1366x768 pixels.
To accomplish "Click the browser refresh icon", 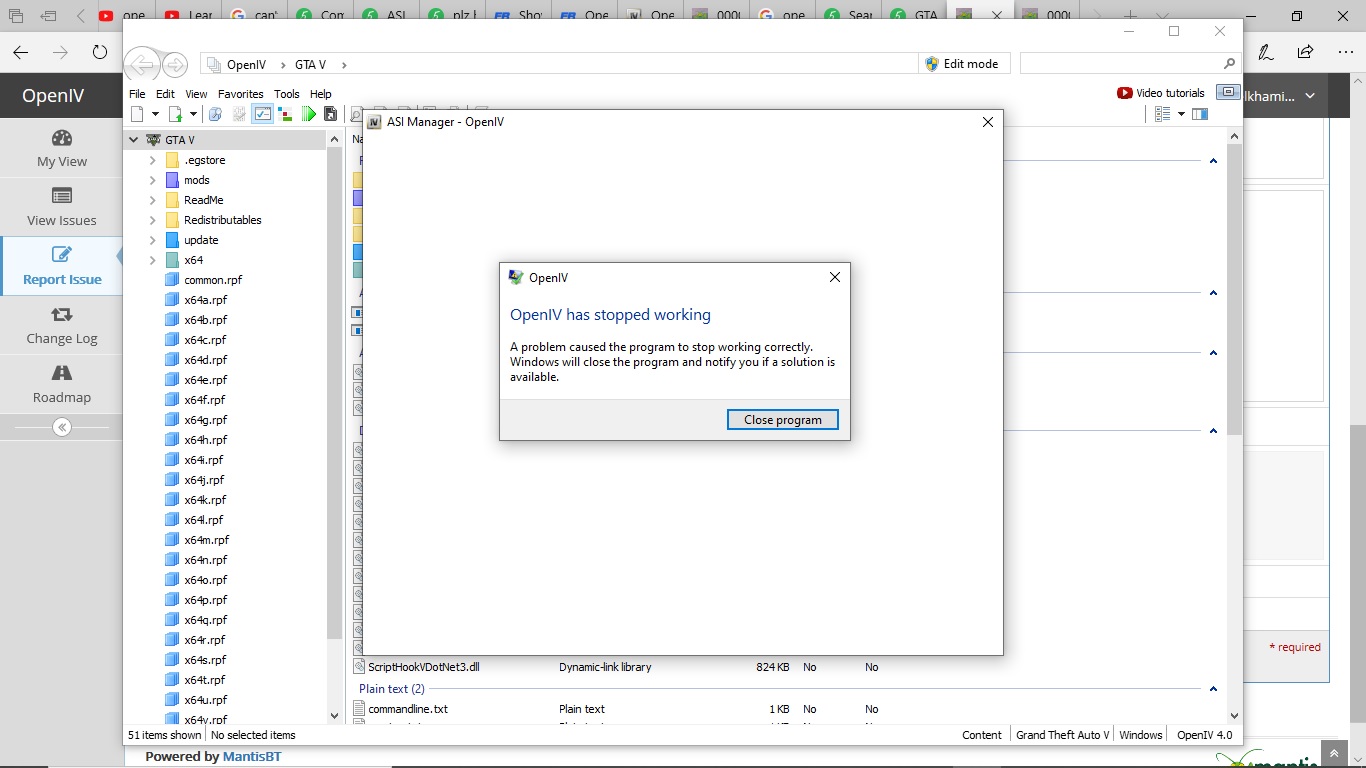I will click(x=99, y=52).
